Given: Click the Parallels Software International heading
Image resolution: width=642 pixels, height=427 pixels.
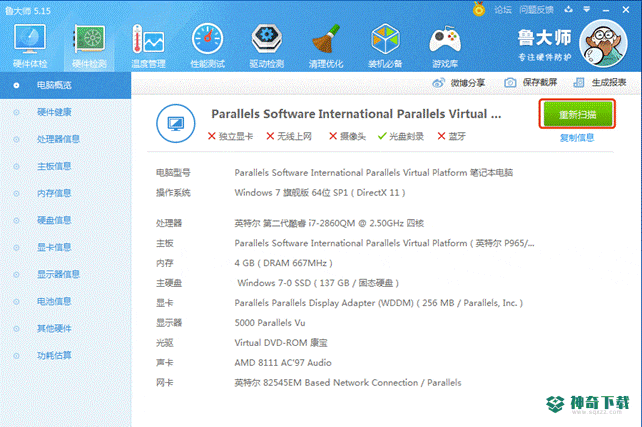Looking at the screenshot, I should pyautogui.click(x=356, y=114).
